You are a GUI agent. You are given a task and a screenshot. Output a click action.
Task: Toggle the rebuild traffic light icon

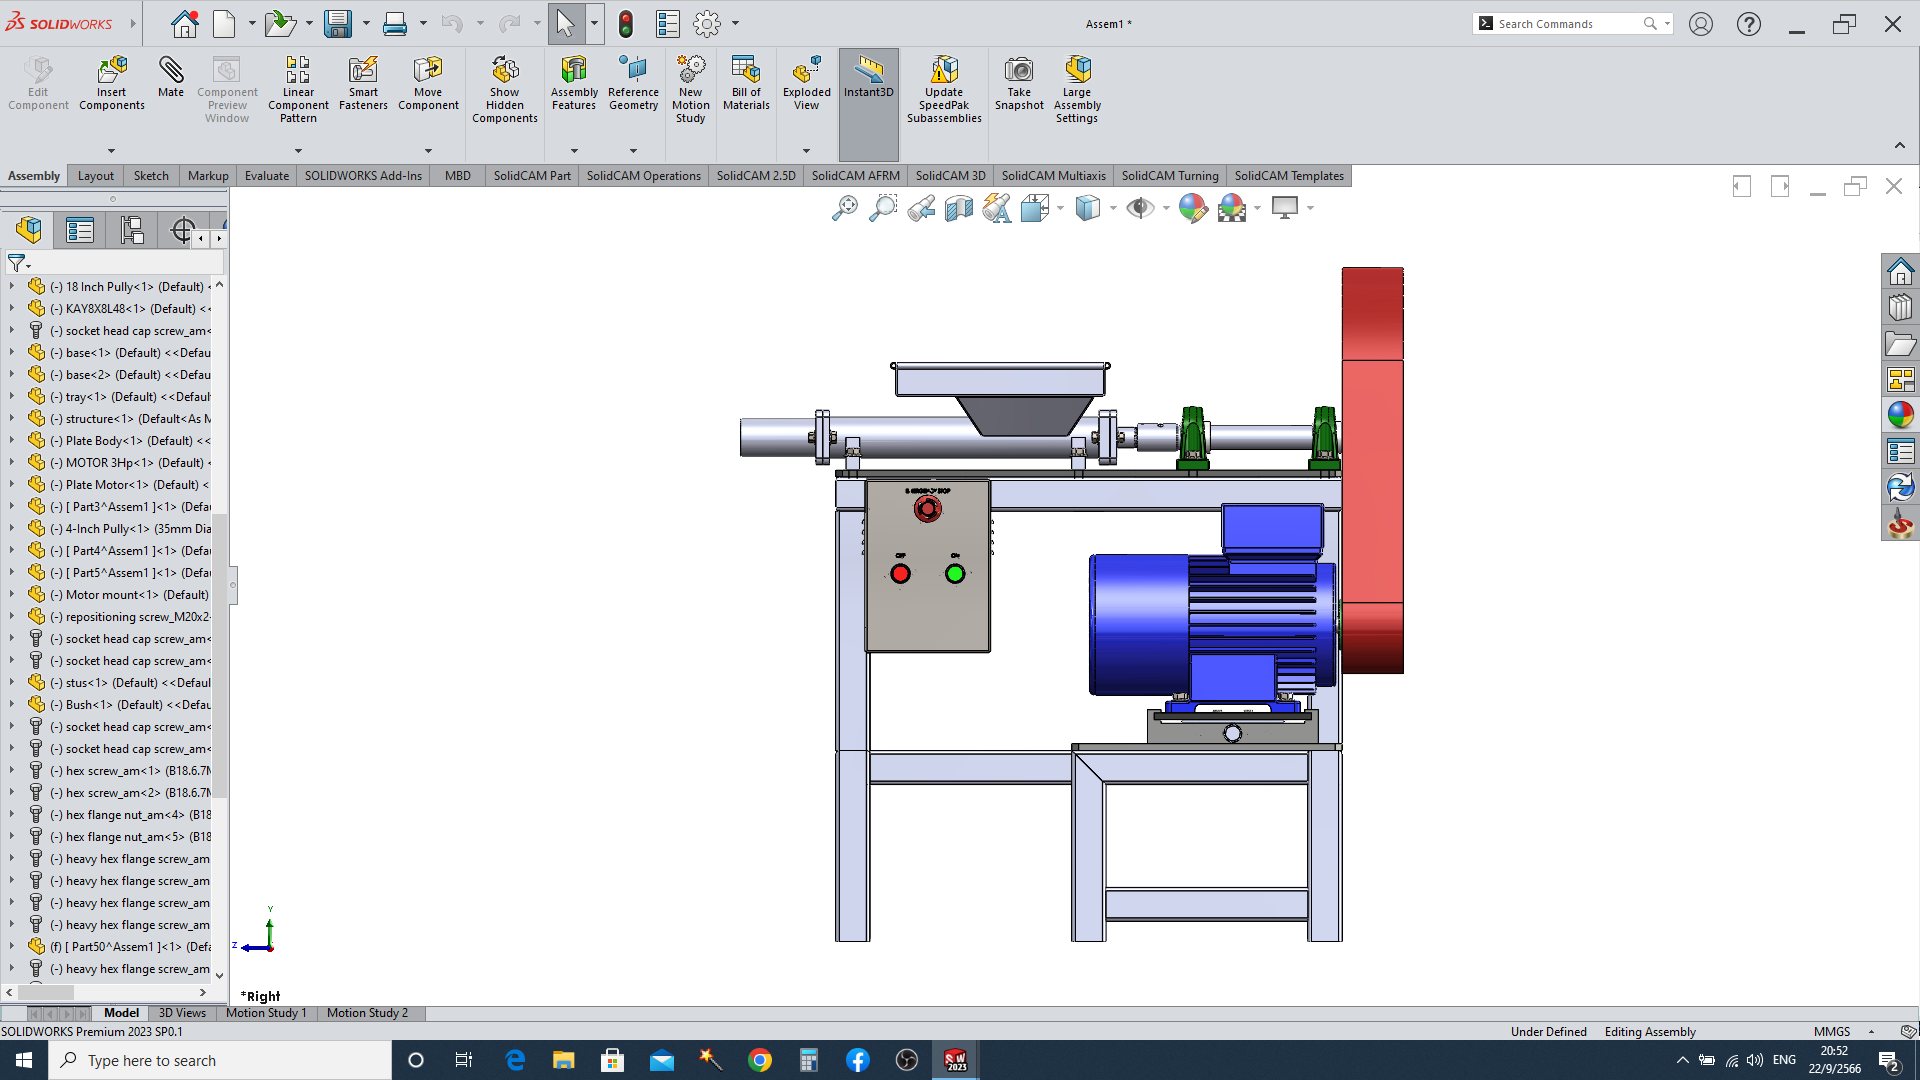pos(626,24)
